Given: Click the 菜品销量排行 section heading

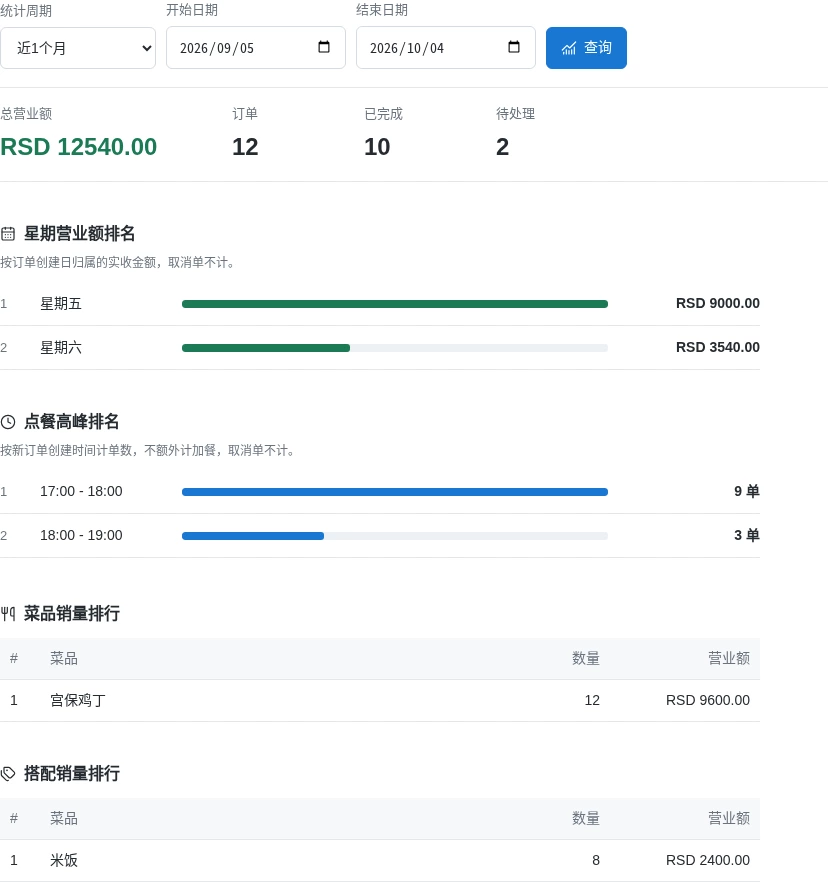Looking at the screenshot, I should (x=71, y=613).
